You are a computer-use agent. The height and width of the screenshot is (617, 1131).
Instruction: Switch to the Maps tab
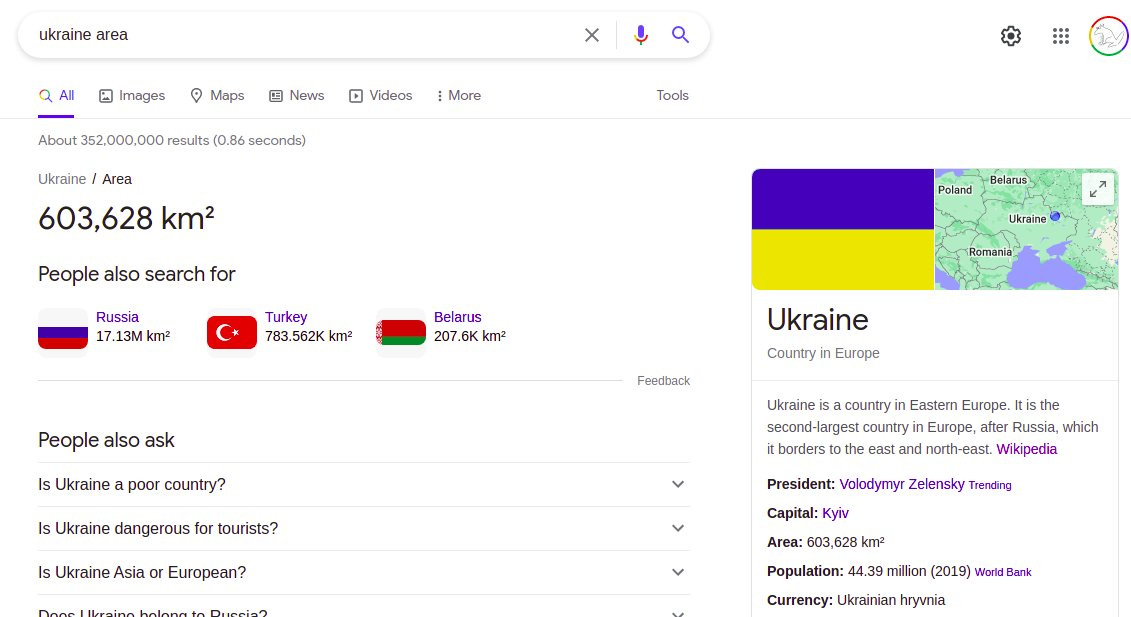pos(217,95)
